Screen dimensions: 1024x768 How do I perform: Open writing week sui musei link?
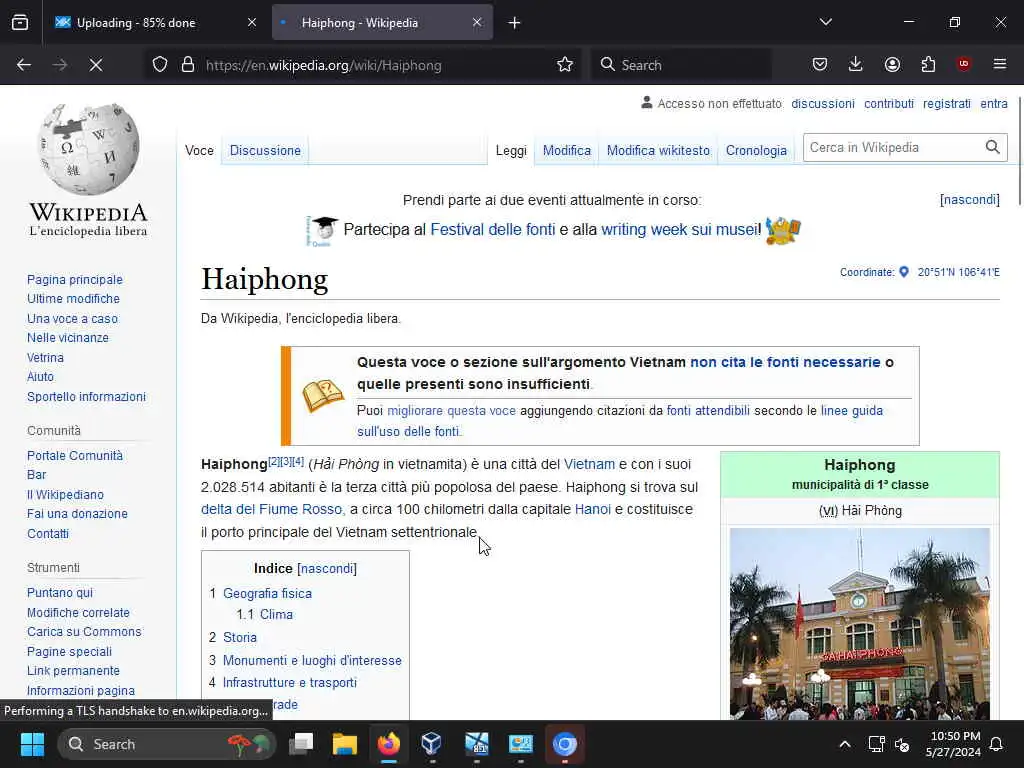[x=680, y=230]
